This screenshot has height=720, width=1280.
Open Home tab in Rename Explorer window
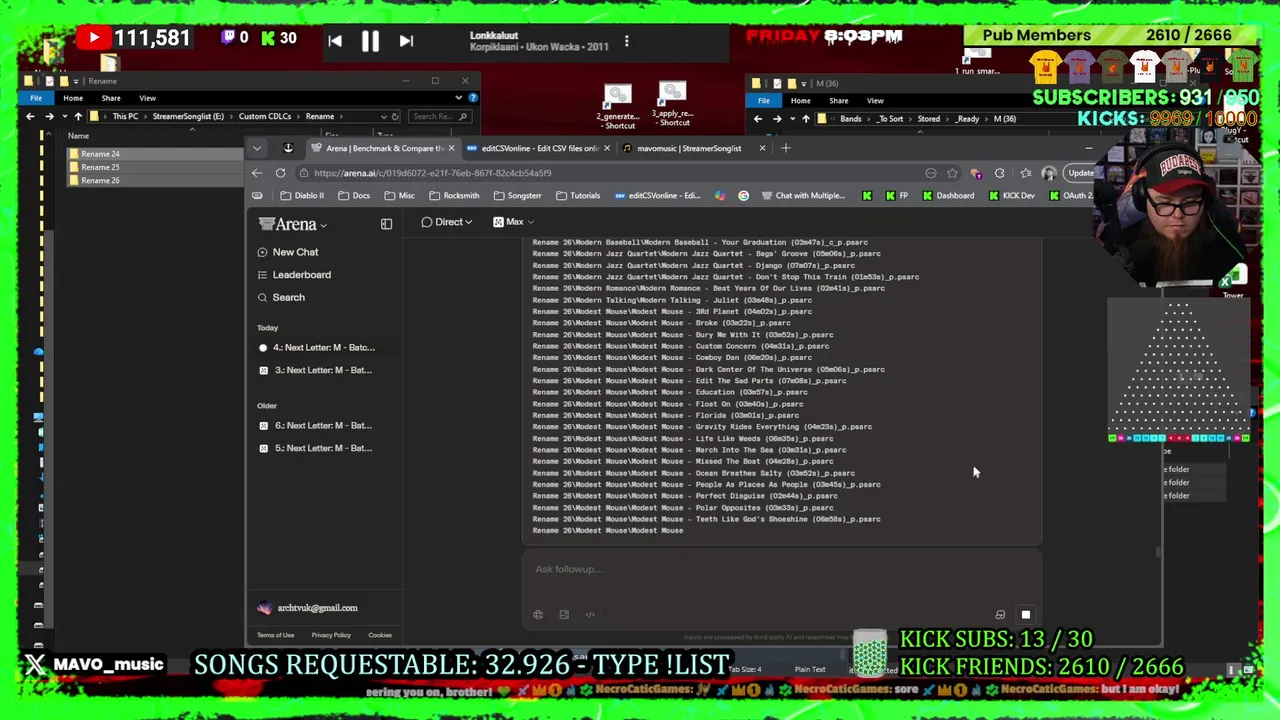[x=73, y=98]
